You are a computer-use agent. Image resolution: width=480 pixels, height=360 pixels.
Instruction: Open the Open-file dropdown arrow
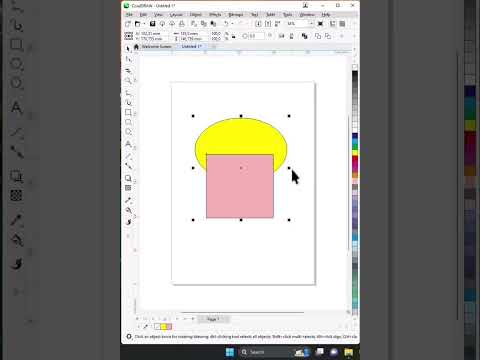[x=144, y=24]
